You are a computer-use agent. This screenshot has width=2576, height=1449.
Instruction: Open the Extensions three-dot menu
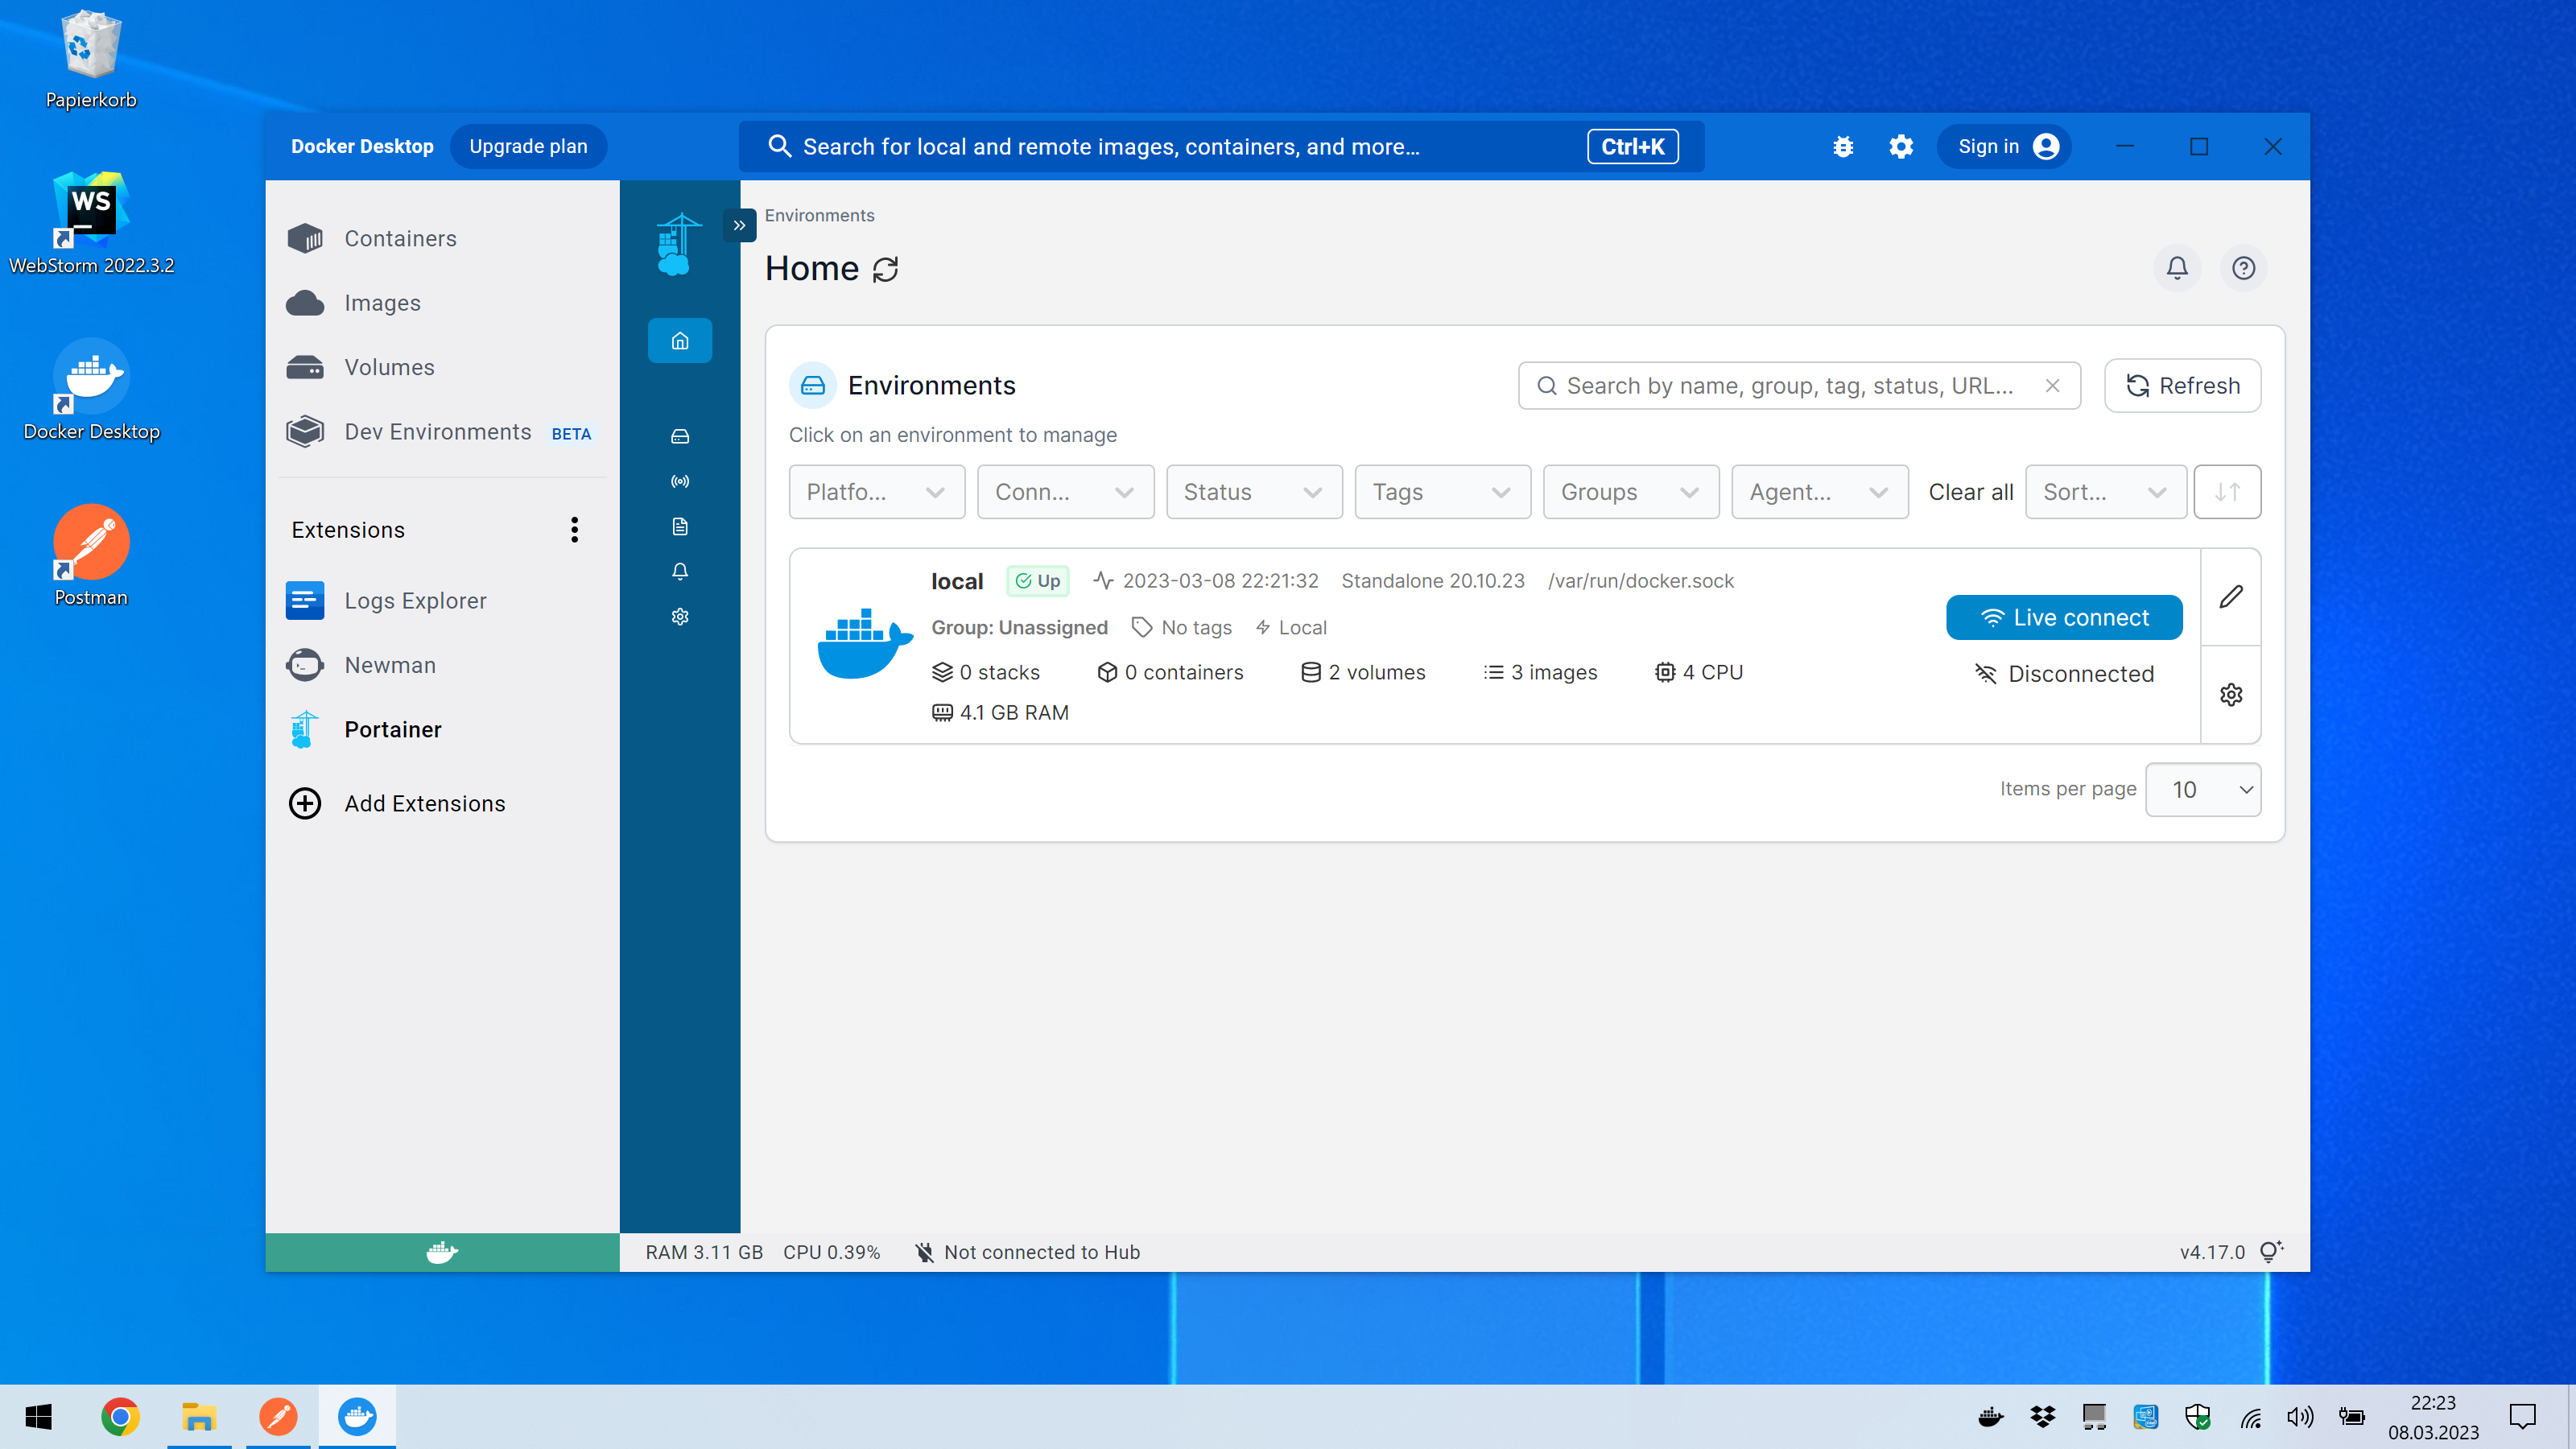coord(574,530)
